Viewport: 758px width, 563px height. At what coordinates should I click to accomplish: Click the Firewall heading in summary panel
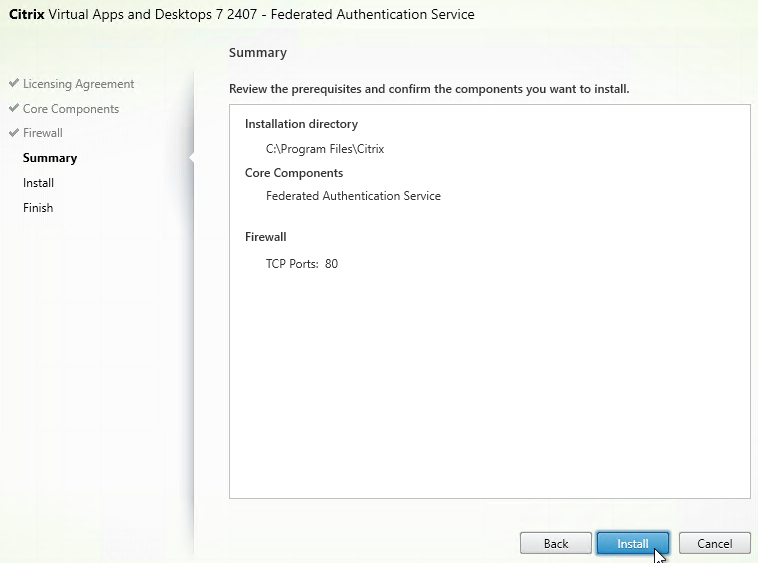coord(266,237)
